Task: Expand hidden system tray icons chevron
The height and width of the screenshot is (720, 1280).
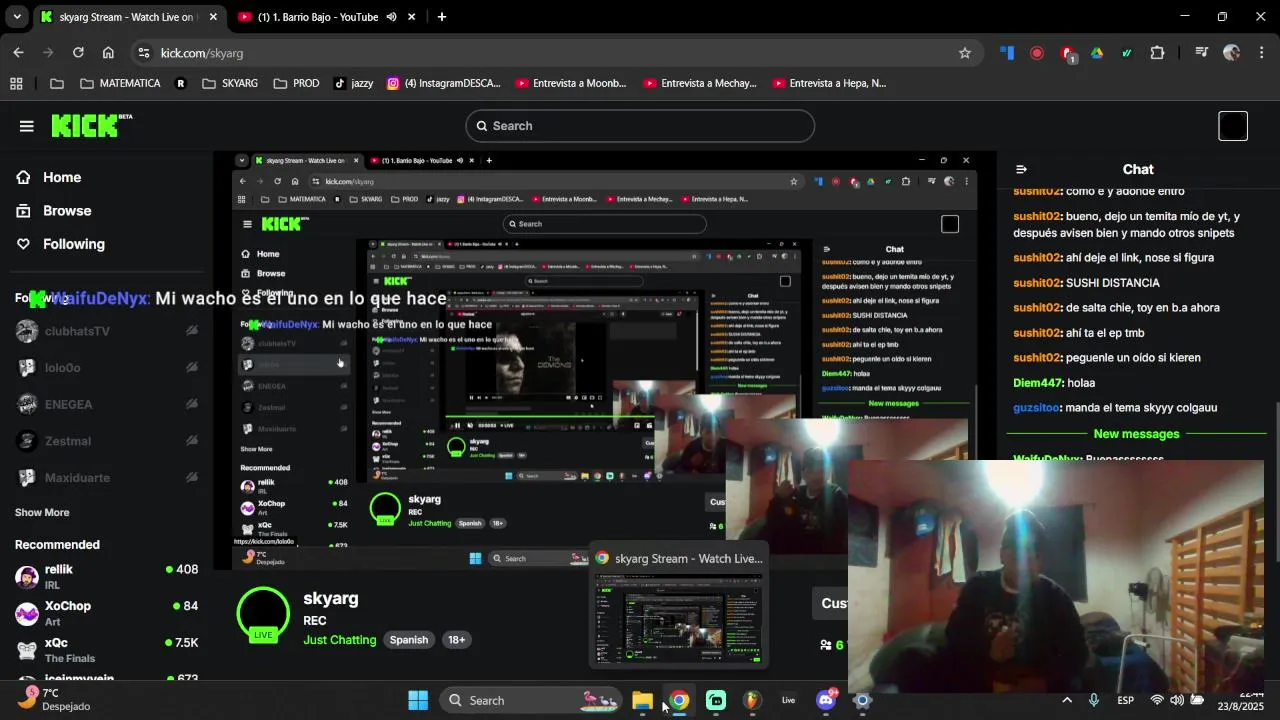Action: 1066,700
